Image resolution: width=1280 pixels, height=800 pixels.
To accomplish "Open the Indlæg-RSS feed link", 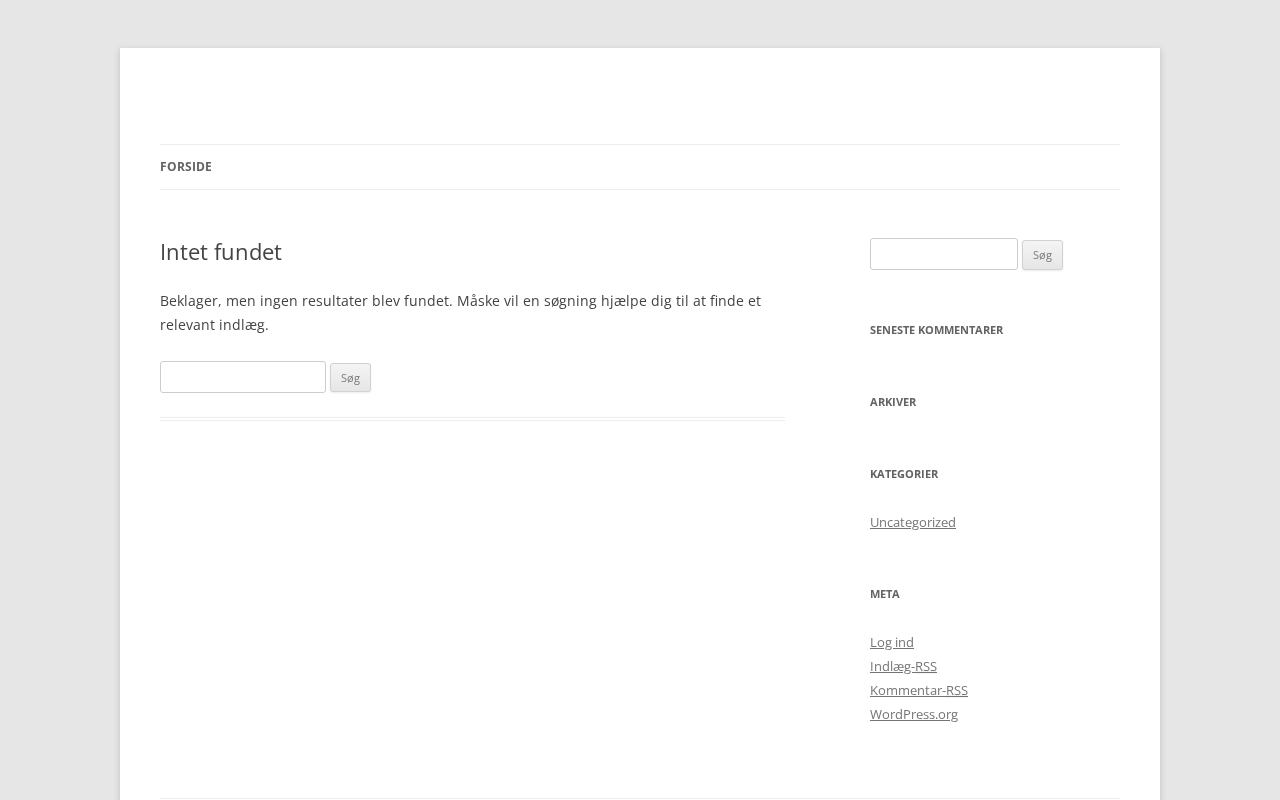I will 903,666.
